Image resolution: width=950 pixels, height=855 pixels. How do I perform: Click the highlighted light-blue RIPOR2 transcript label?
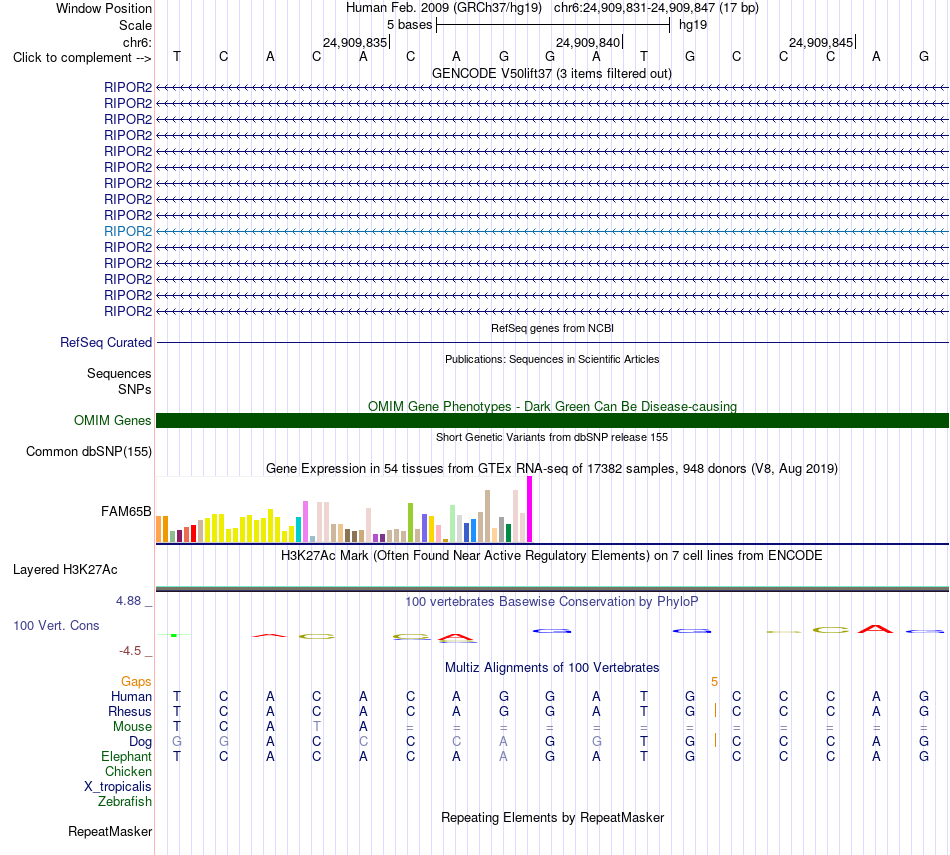[128, 231]
